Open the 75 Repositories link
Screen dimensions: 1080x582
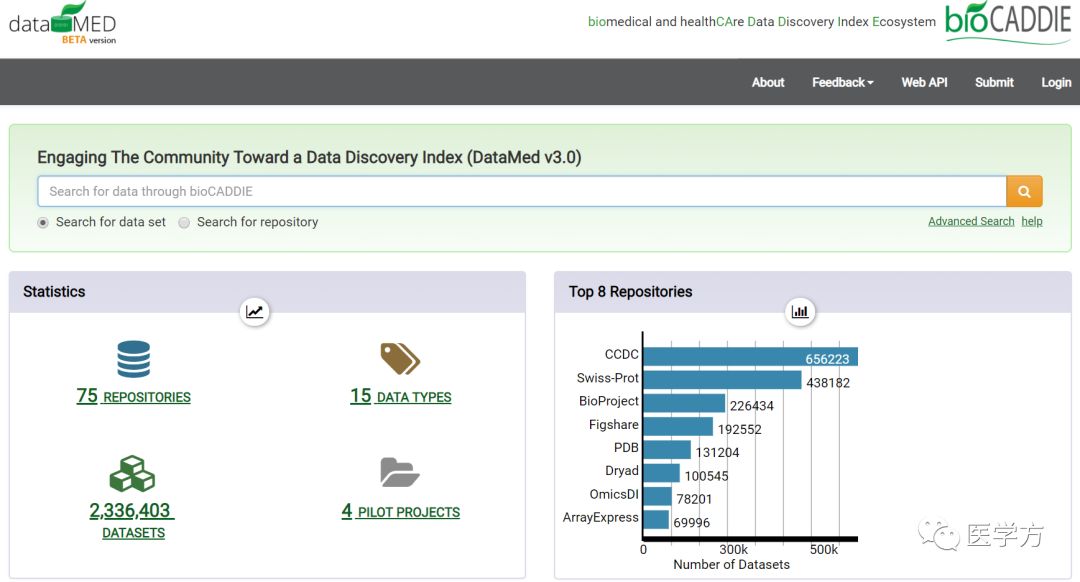click(133, 397)
